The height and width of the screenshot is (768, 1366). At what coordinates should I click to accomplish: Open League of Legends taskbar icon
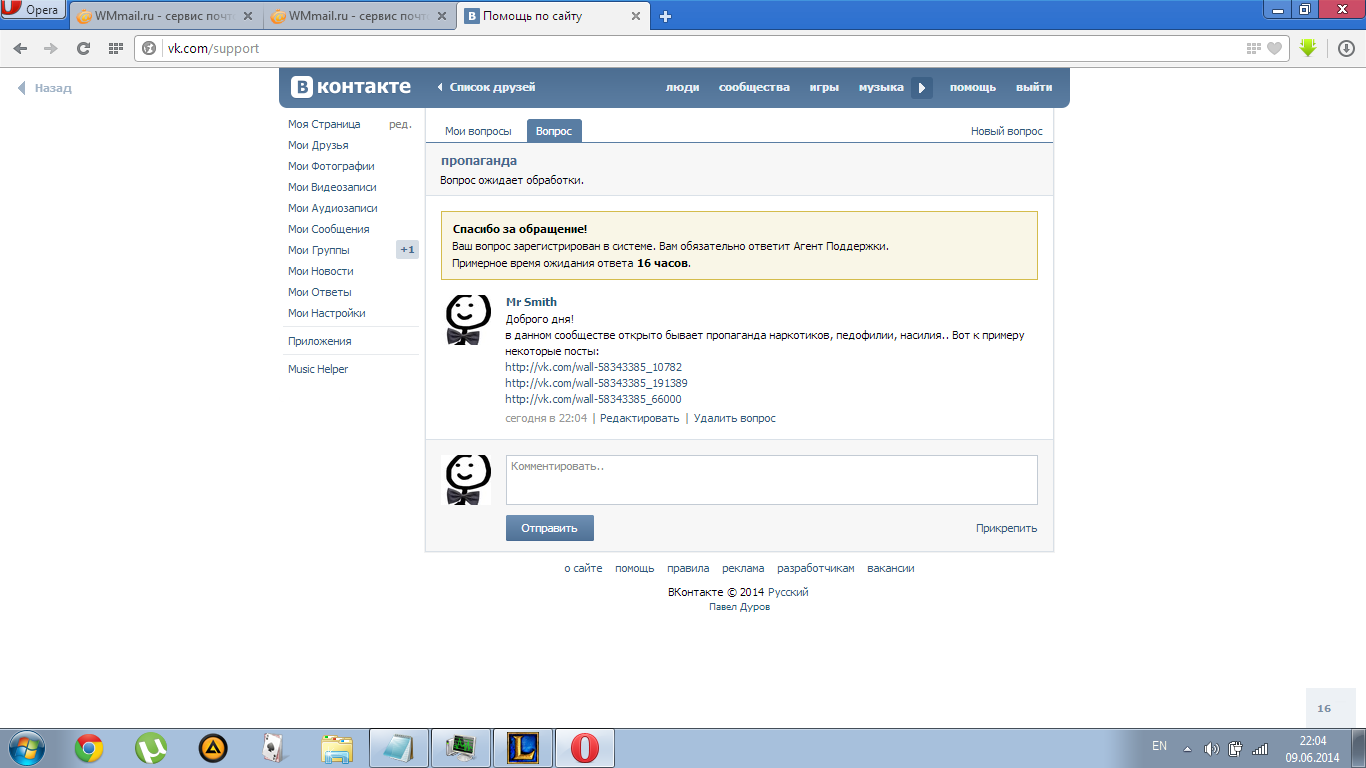(x=522, y=748)
